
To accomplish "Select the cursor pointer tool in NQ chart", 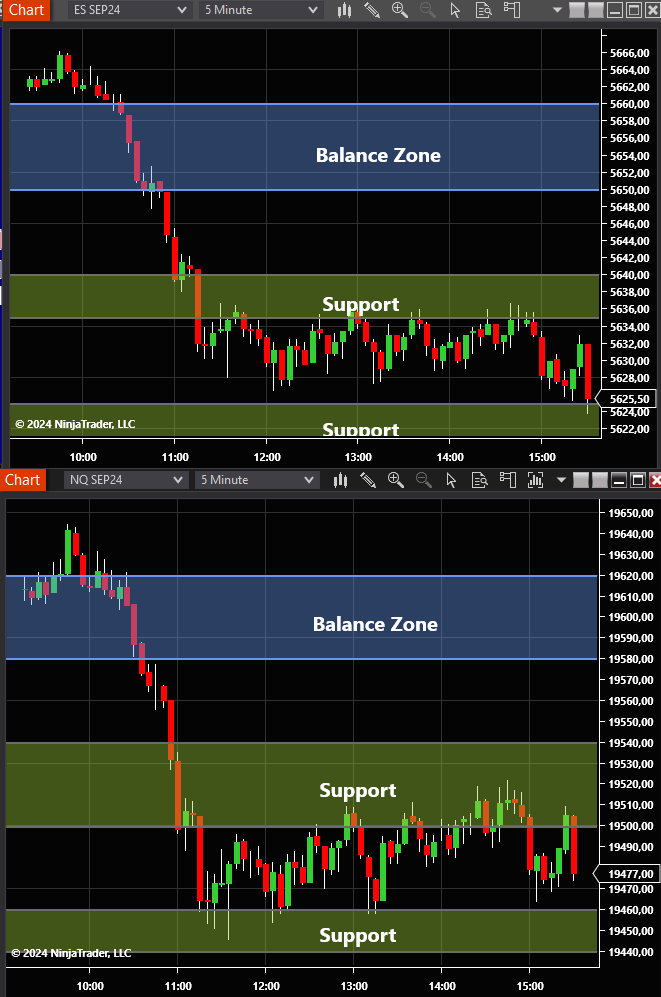I will click(x=451, y=480).
